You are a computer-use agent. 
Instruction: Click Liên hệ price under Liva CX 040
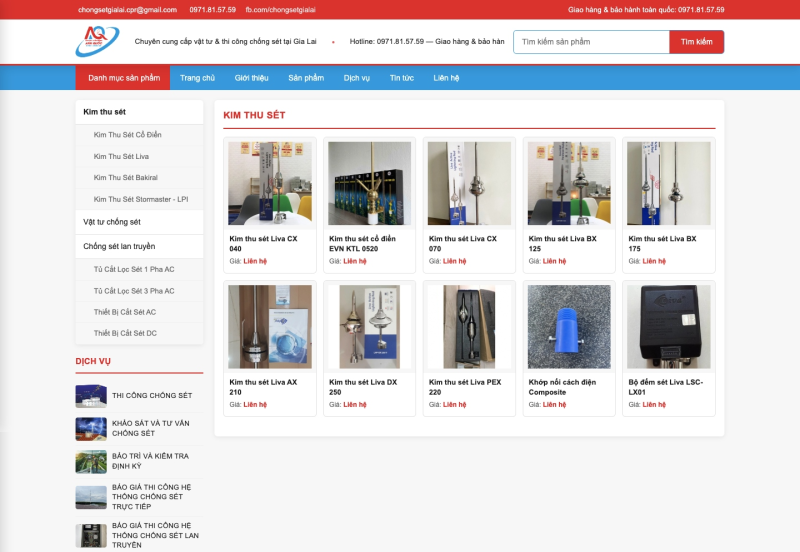(255, 261)
